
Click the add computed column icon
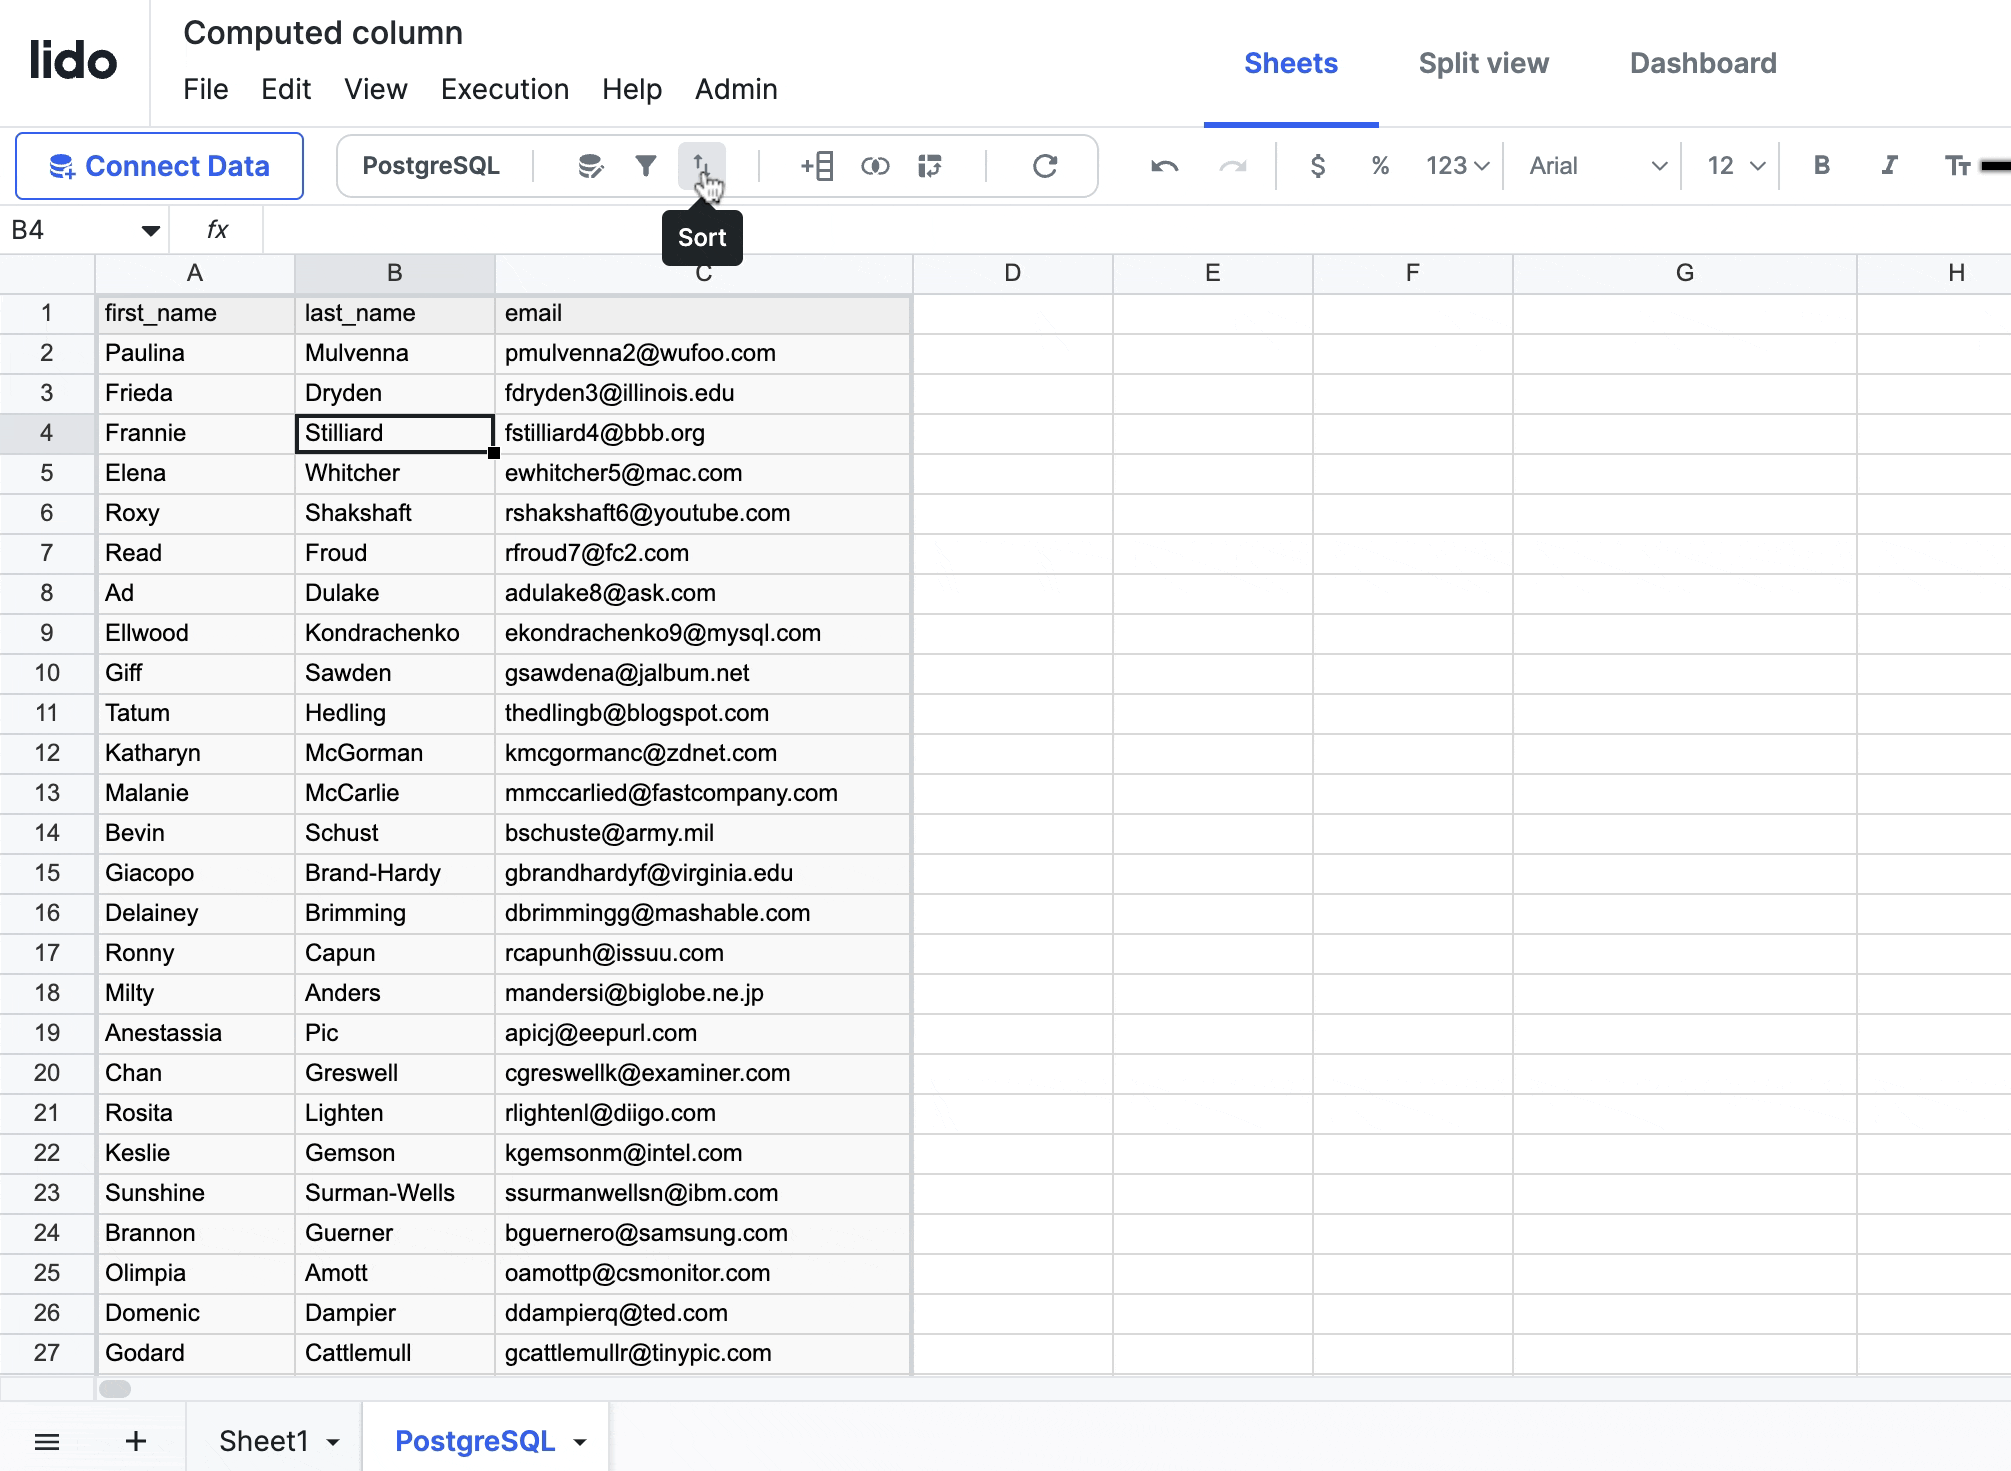click(817, 166)
